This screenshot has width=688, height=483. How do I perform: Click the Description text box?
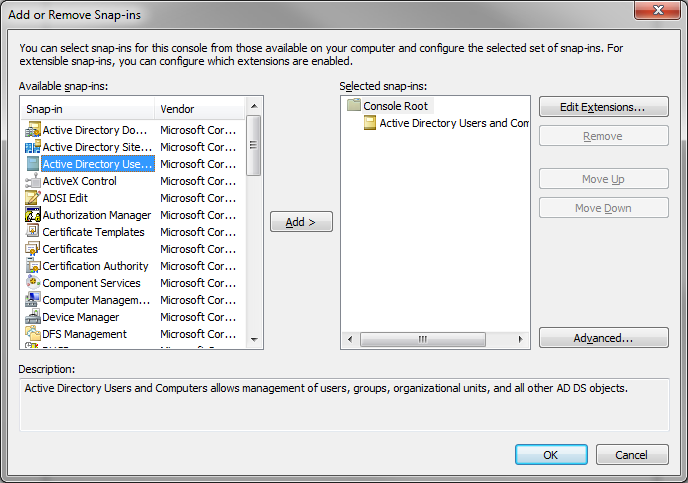coord(344,404)
